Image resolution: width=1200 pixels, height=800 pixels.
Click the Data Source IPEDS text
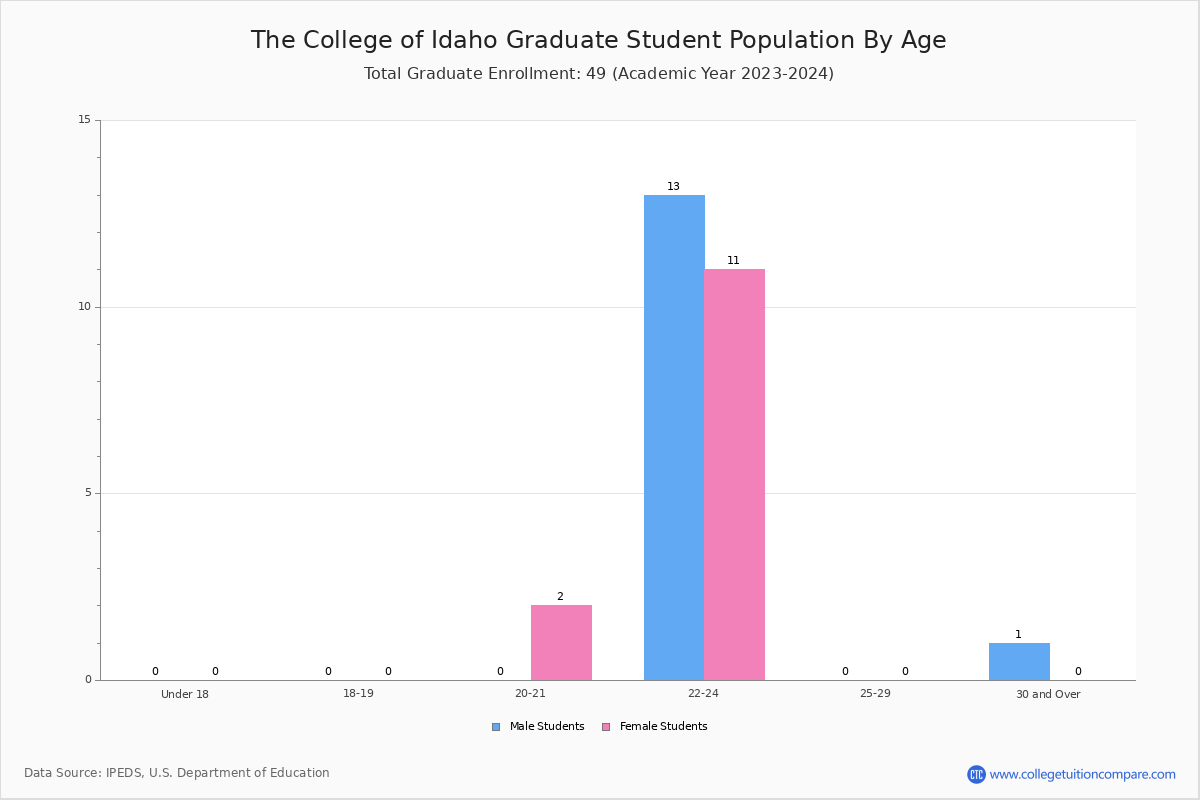177,773
